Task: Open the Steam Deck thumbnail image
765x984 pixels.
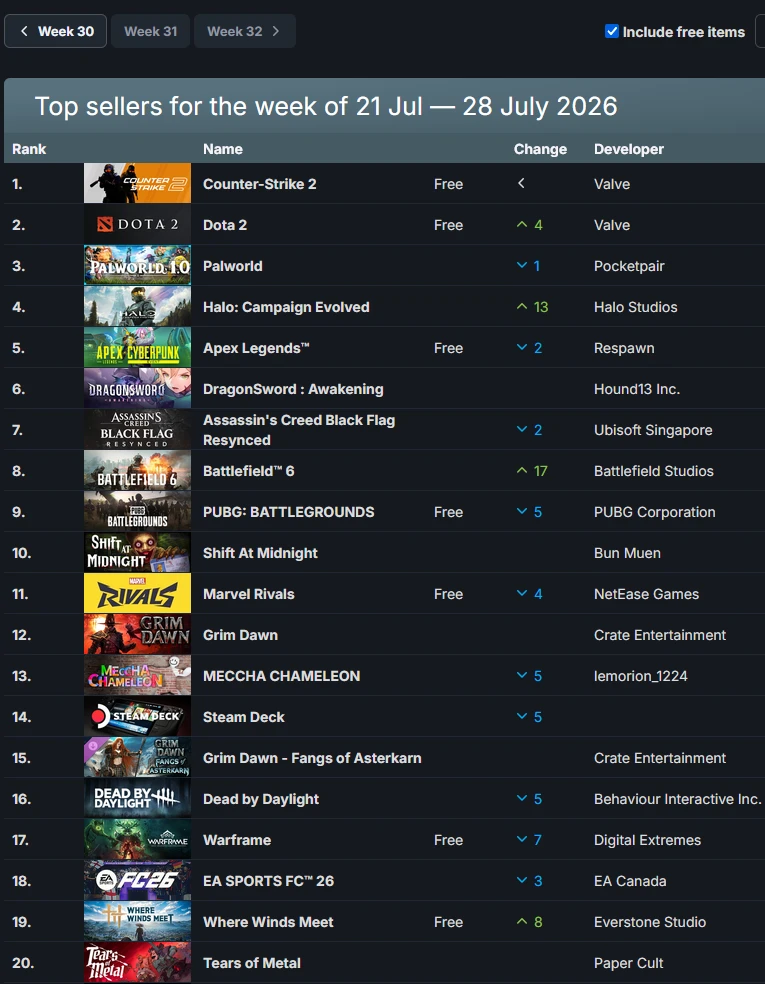Action: [x=137, y=717]
